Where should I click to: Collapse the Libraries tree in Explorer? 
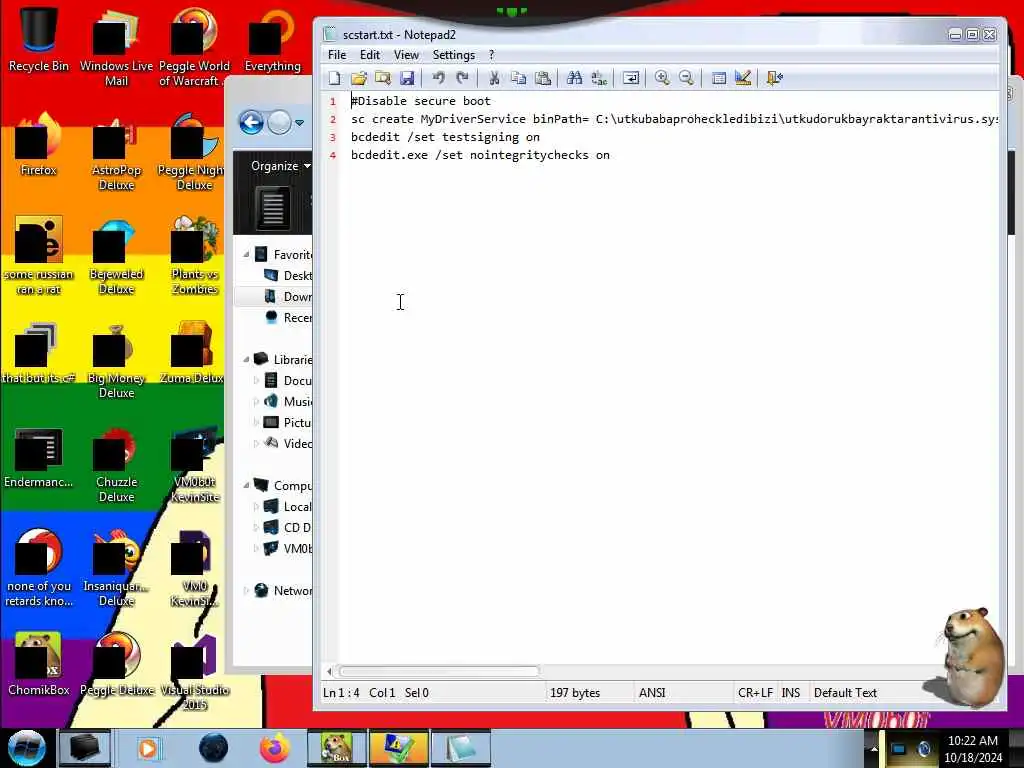(247, 359)
